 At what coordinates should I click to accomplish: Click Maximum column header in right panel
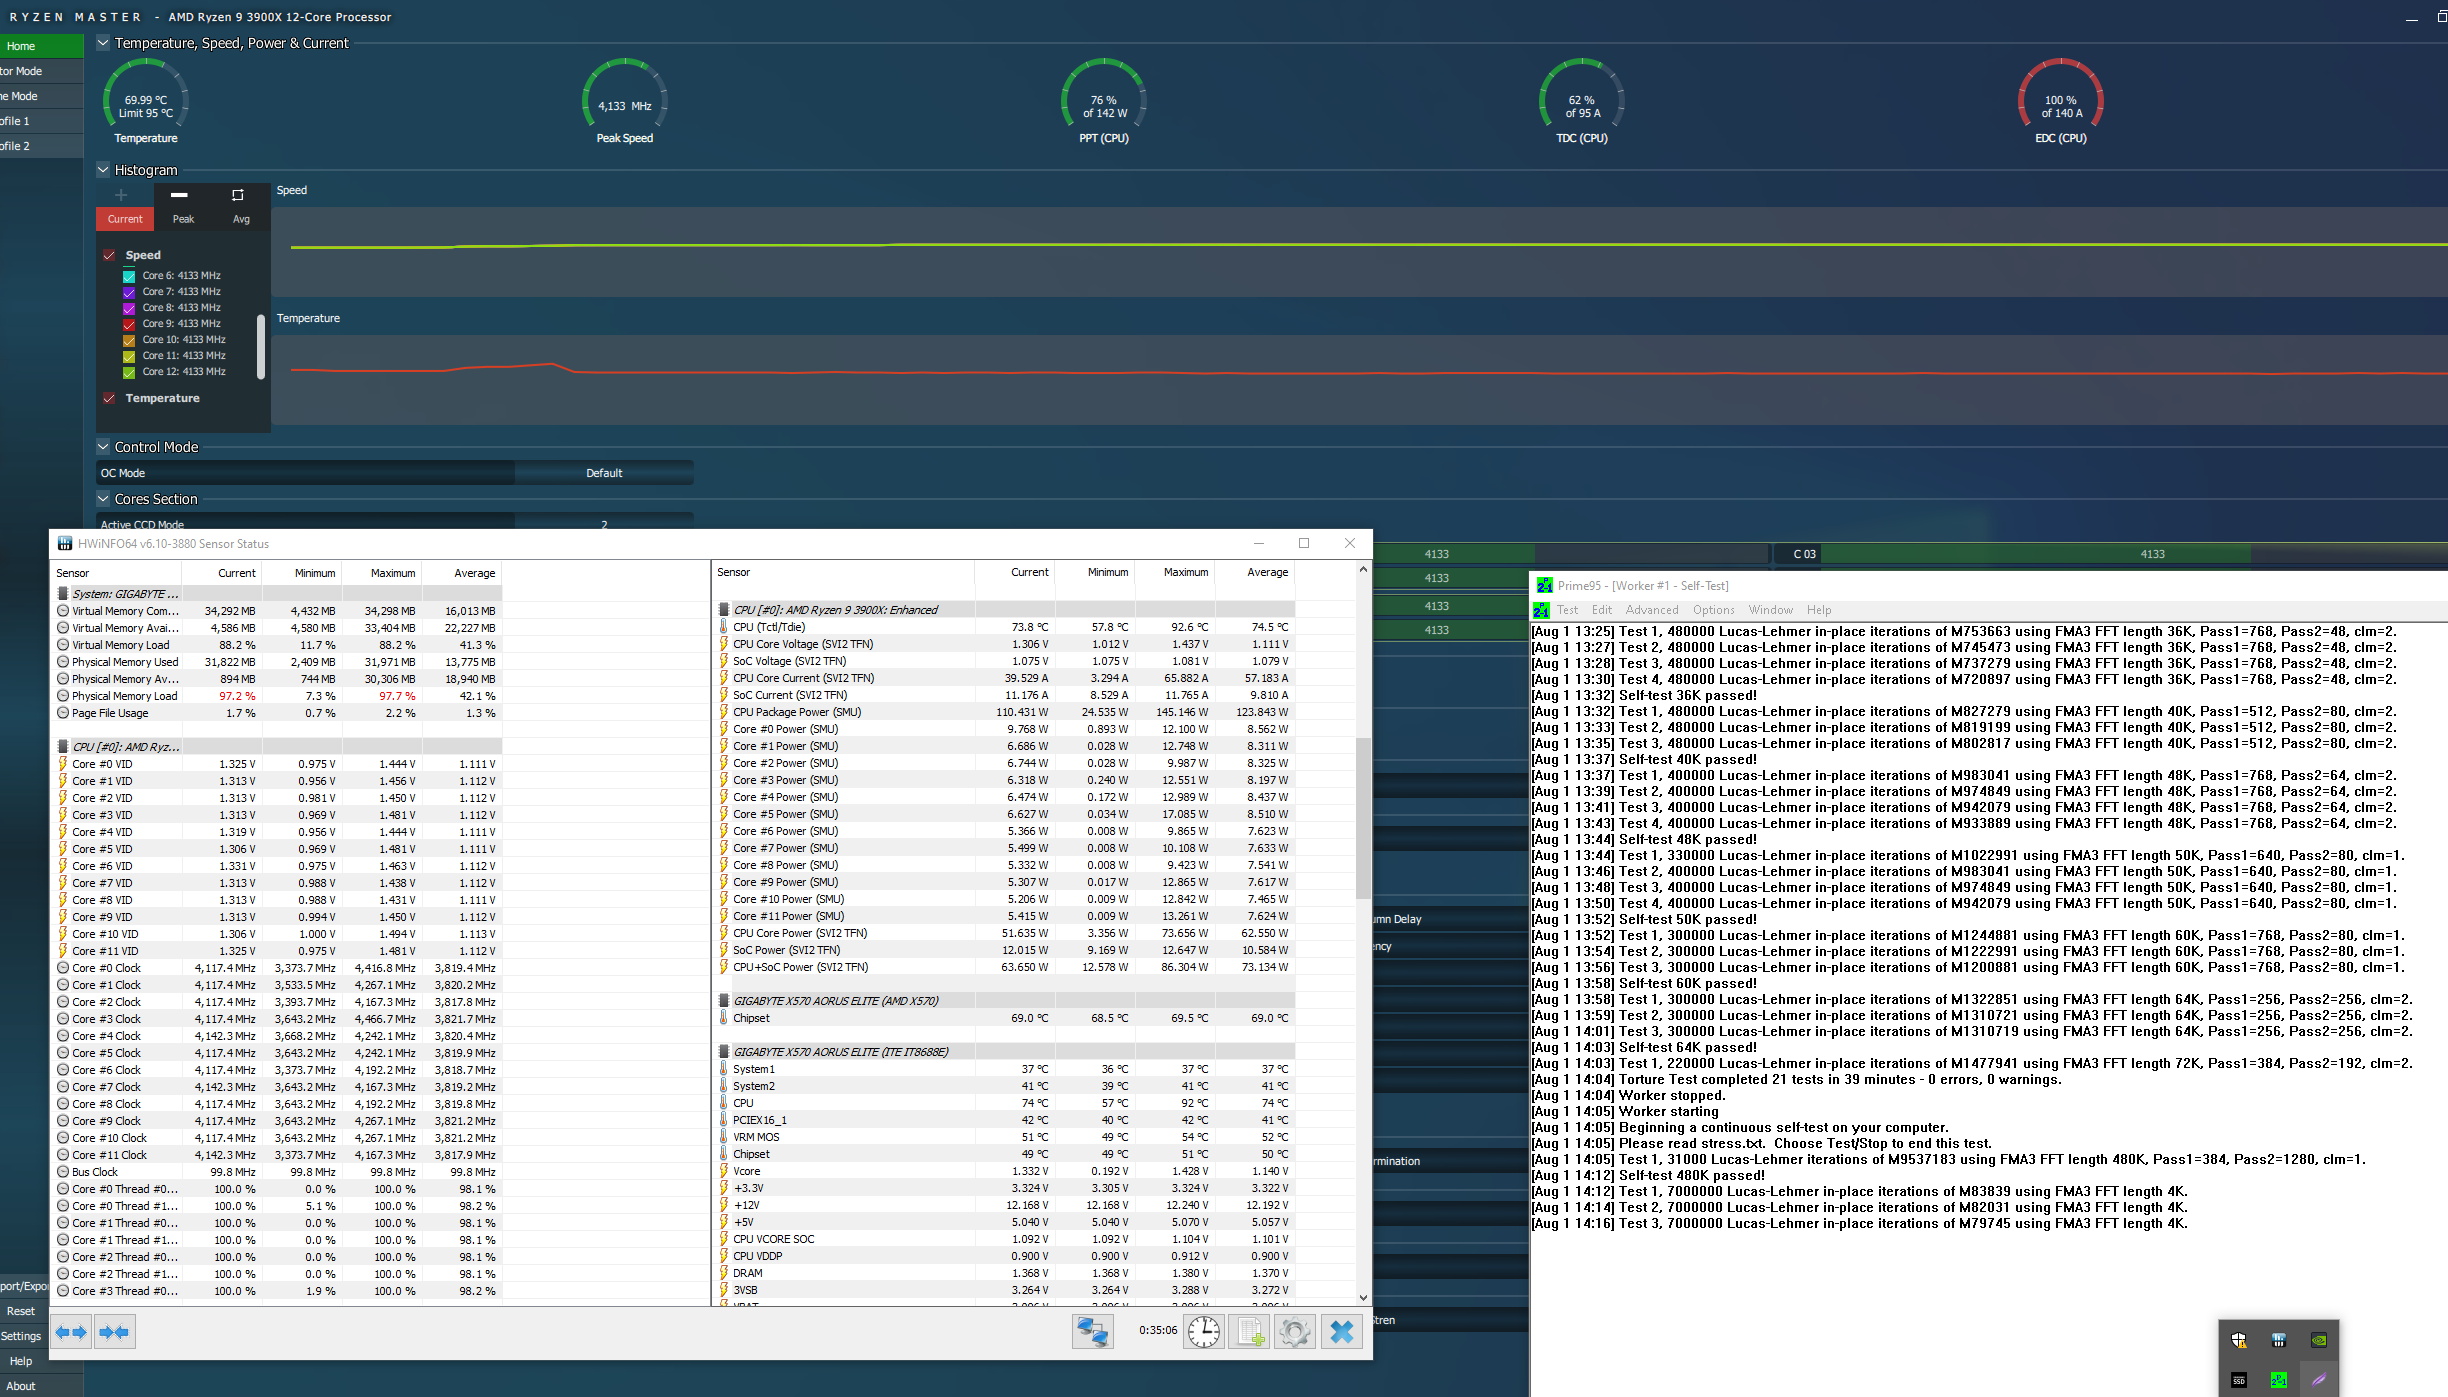pos(1186,572)
